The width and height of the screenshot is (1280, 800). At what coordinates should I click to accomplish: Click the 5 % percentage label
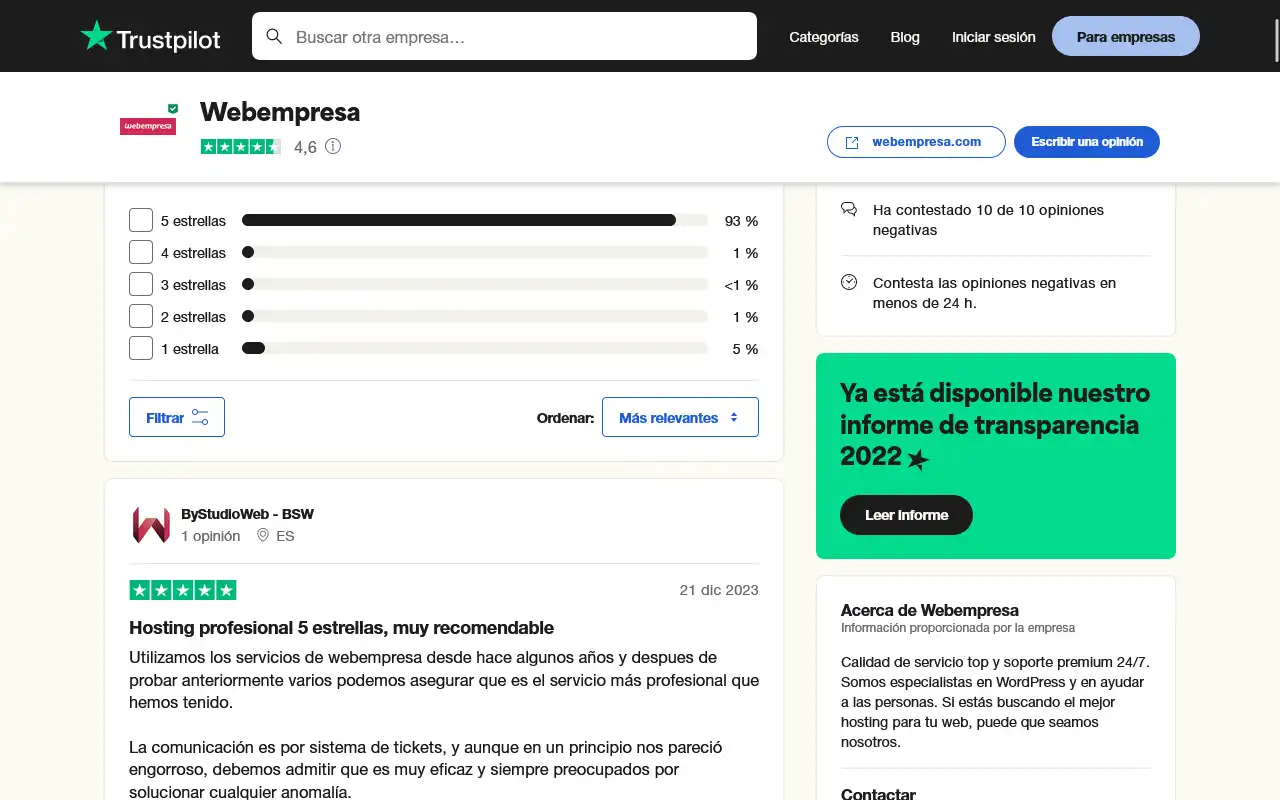pos(745,349)
